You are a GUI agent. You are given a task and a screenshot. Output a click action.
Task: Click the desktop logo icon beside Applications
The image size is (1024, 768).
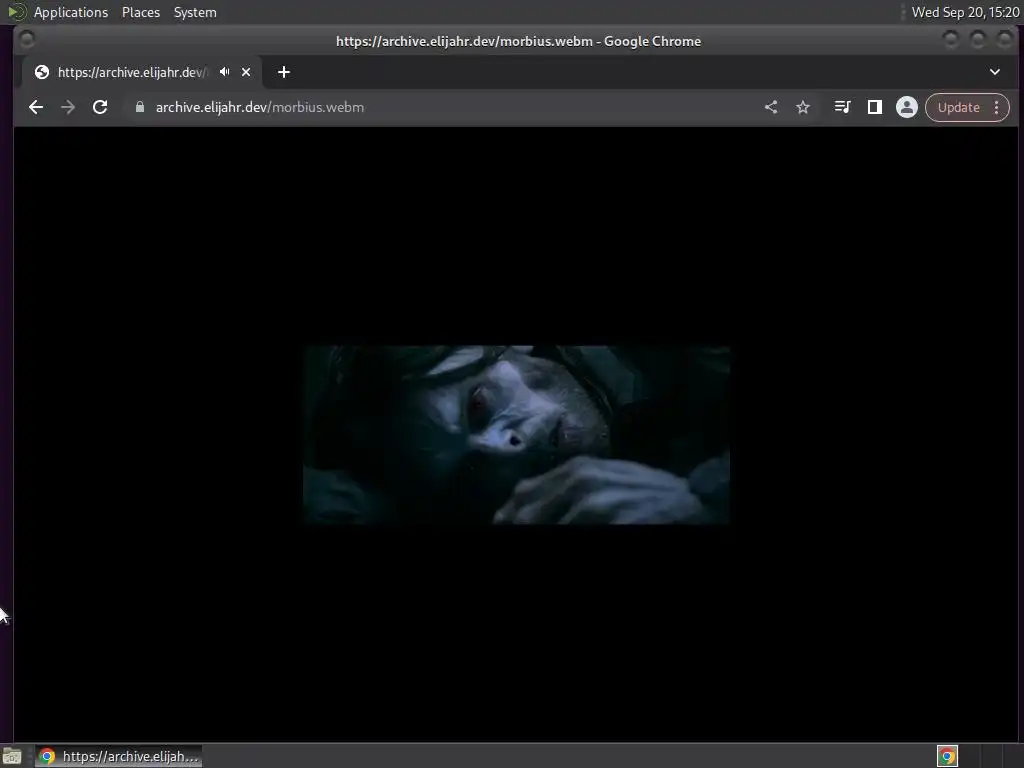point(17,12)
